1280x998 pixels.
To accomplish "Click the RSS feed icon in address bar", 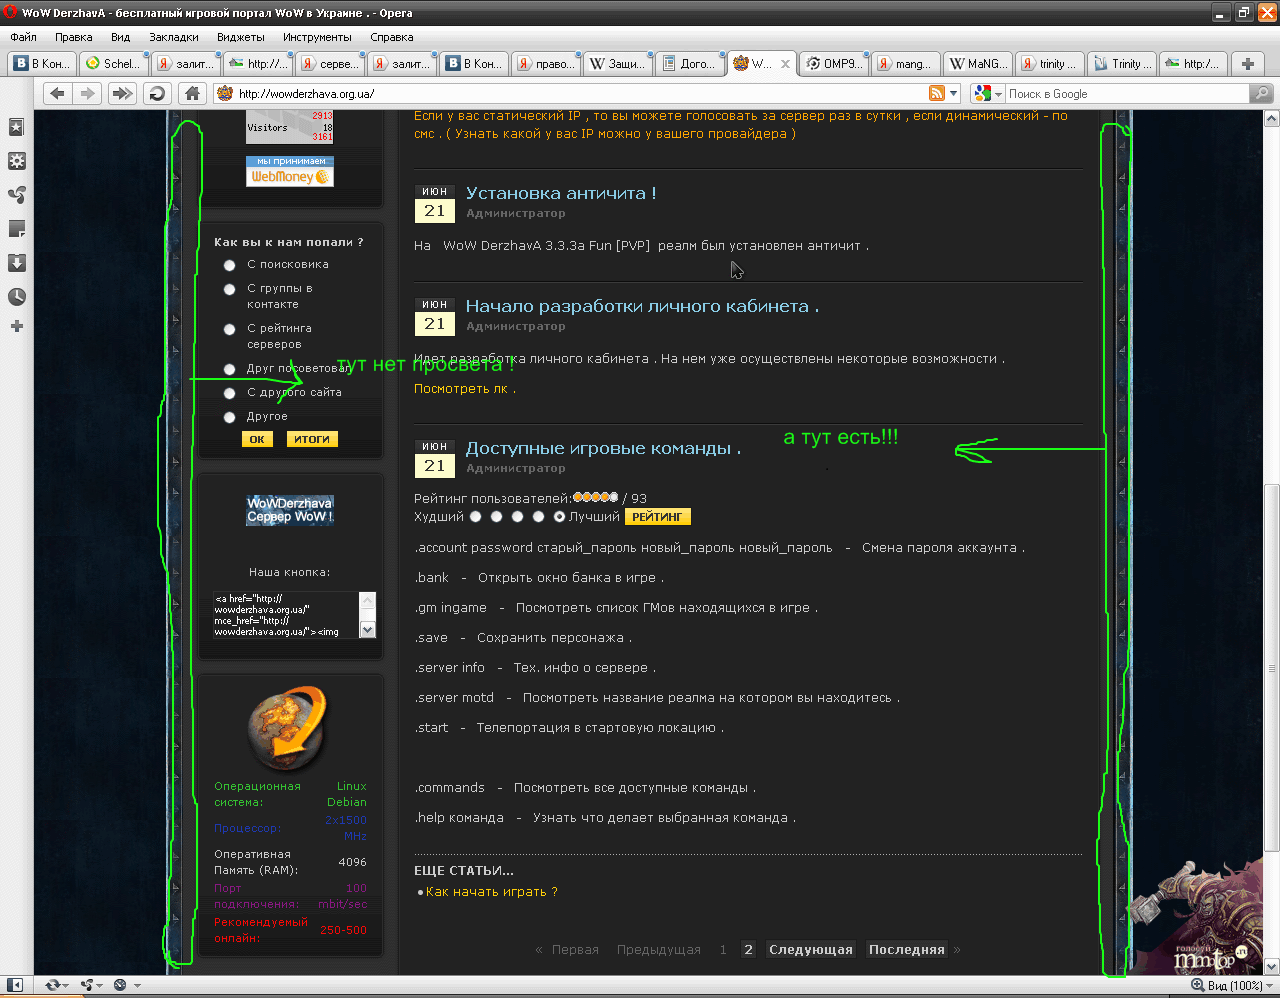I will (937, 93).
